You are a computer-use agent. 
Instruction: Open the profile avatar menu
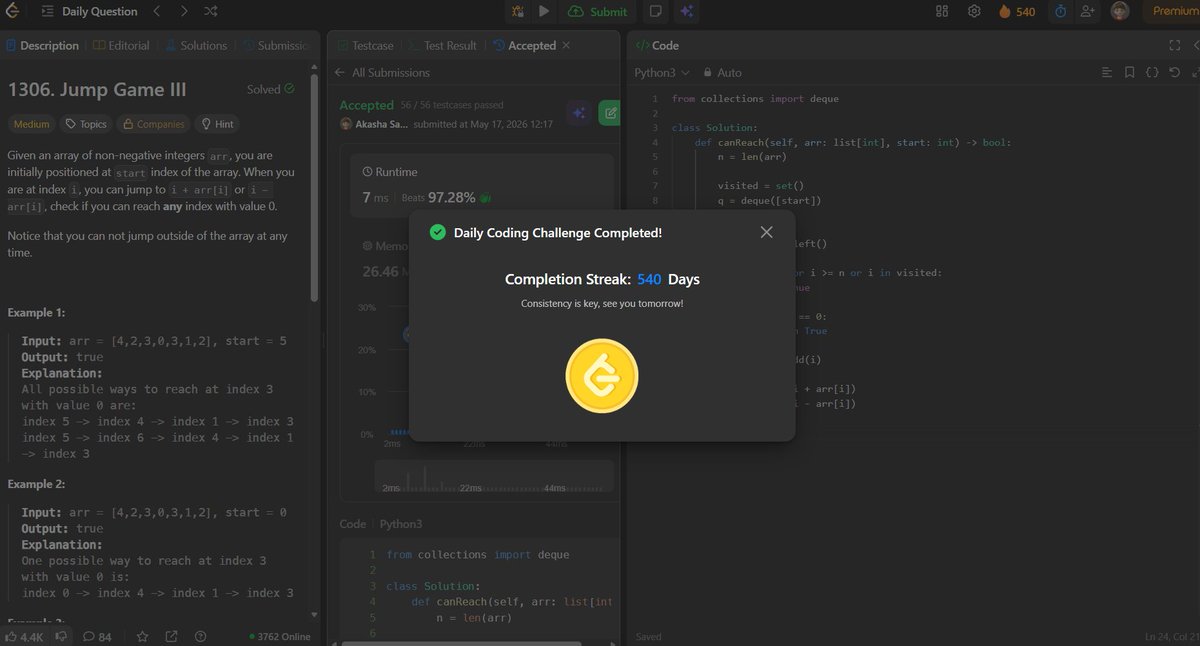tap(1120, 11)
